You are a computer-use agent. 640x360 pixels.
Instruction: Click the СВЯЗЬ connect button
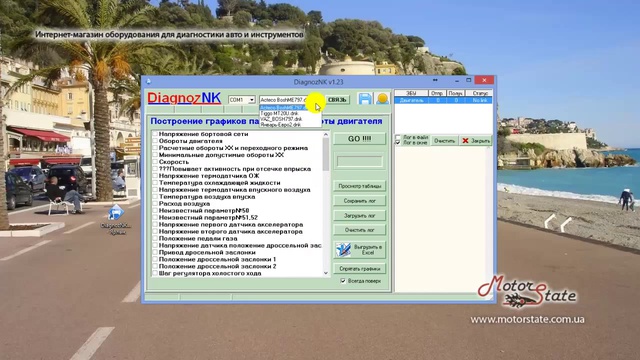(337, 100)
